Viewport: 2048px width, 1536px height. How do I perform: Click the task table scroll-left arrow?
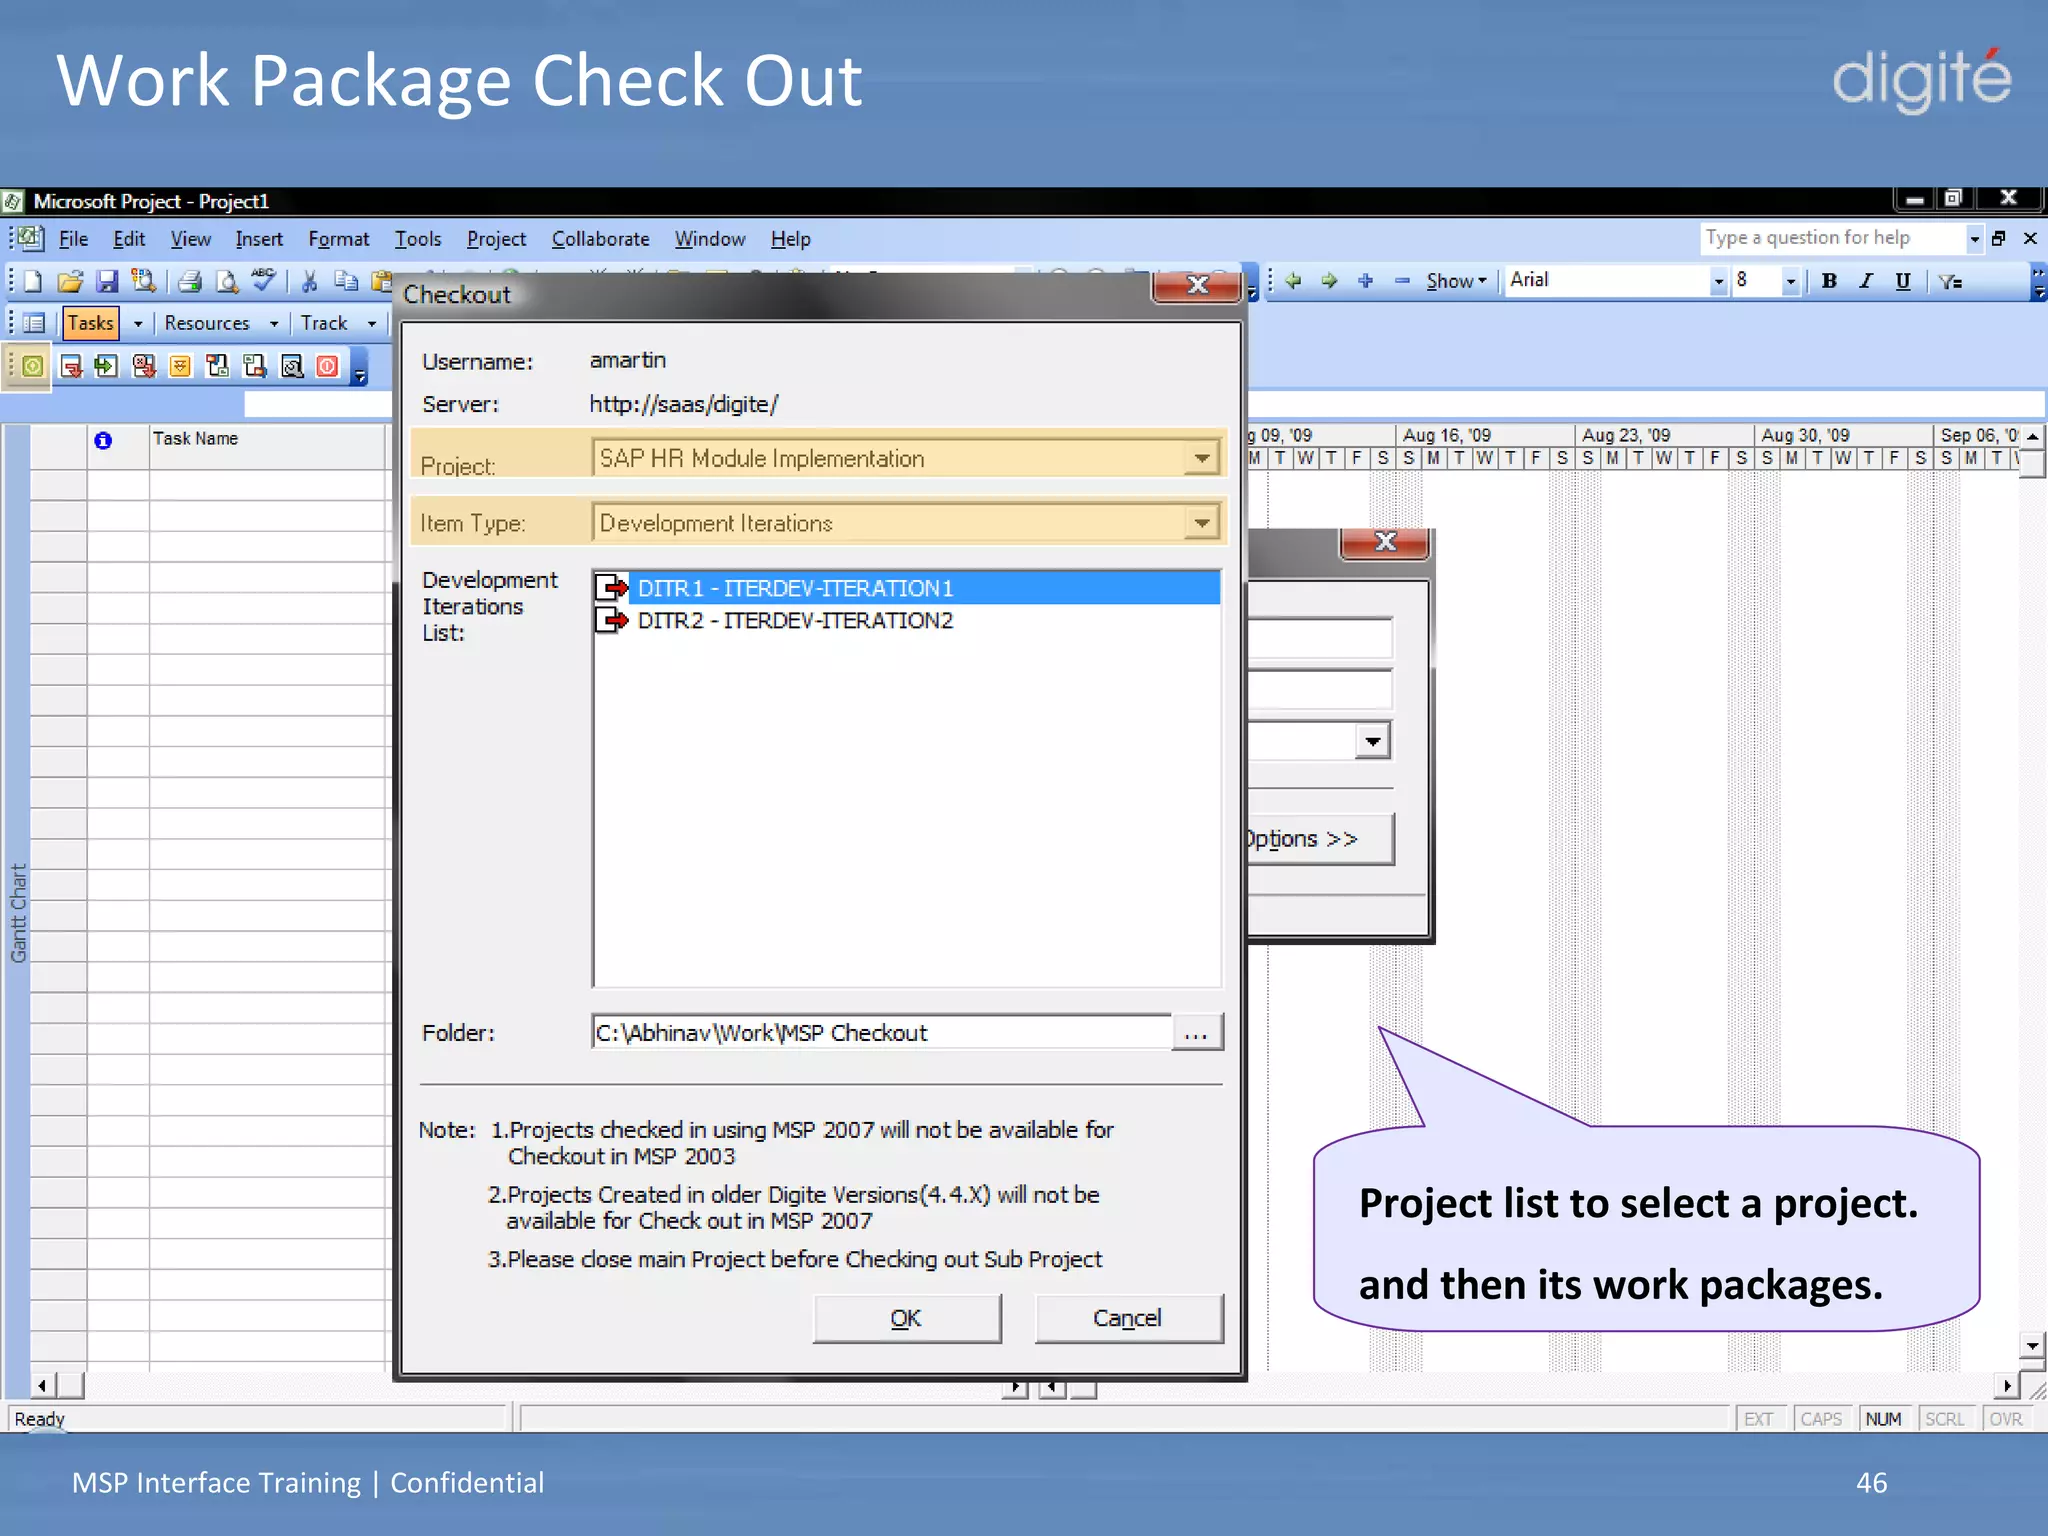coord(42,1385)
